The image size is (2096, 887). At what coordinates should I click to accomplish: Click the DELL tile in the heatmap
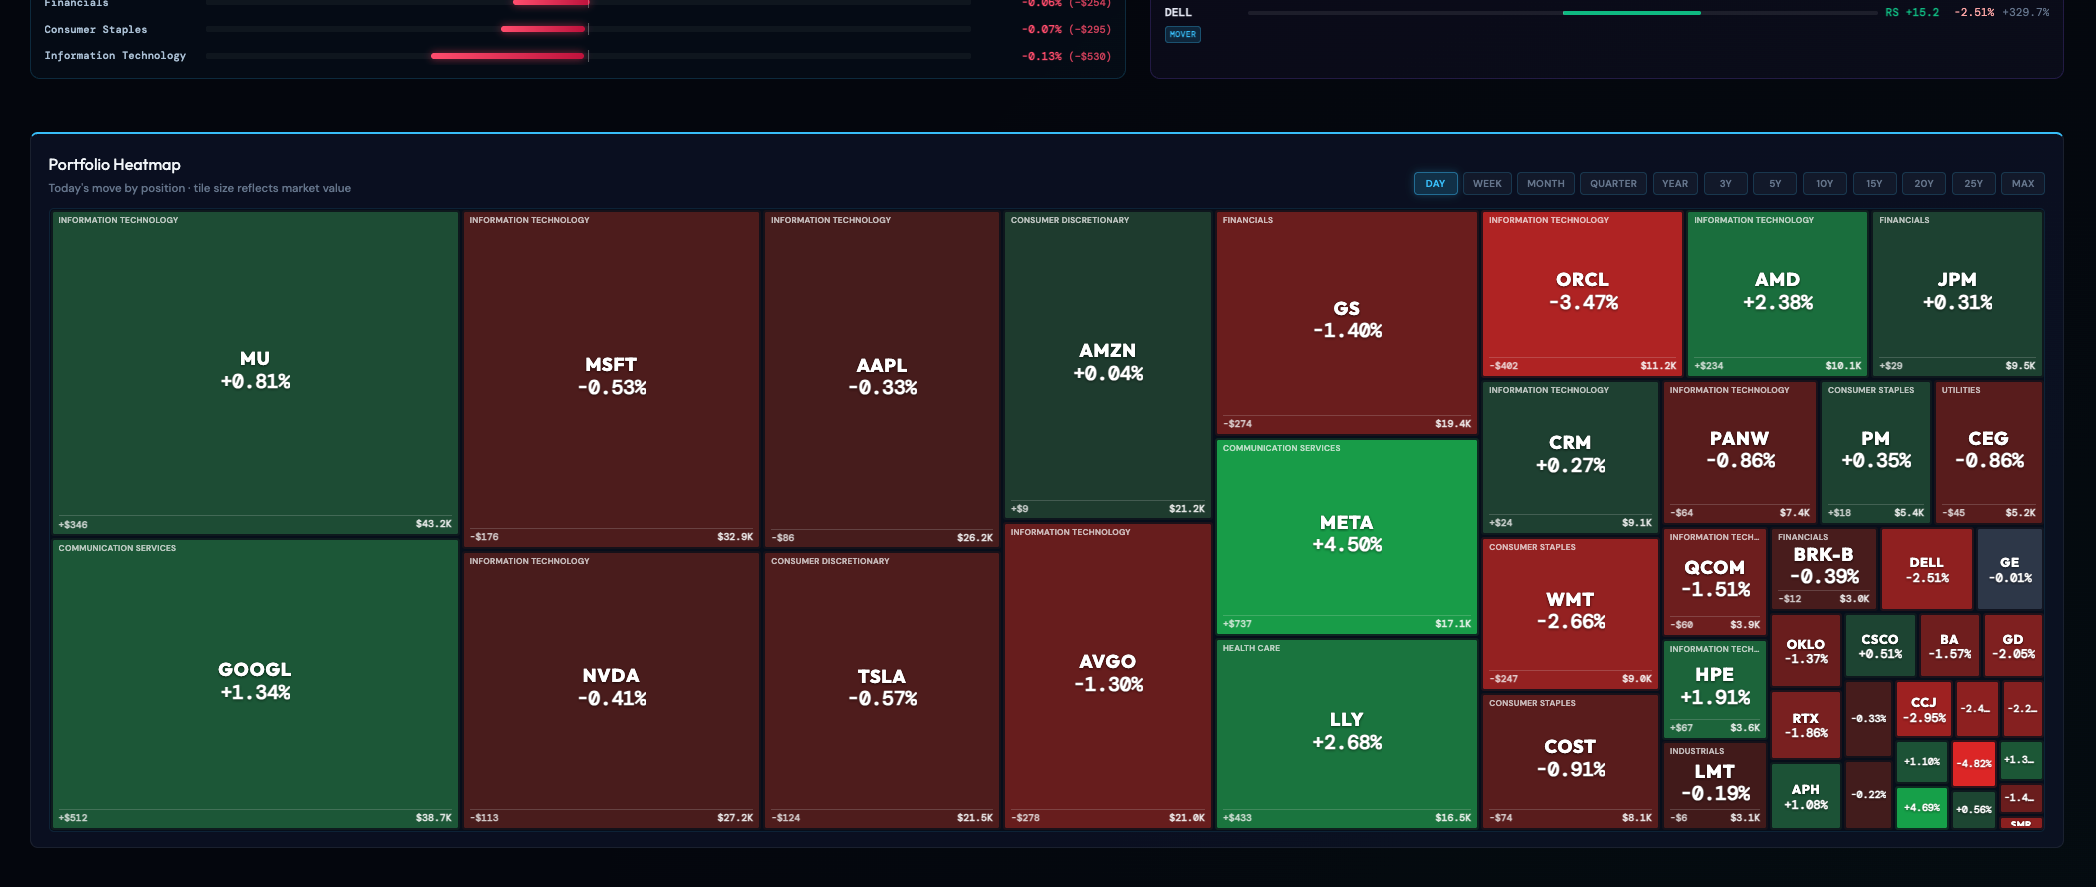1926,569
